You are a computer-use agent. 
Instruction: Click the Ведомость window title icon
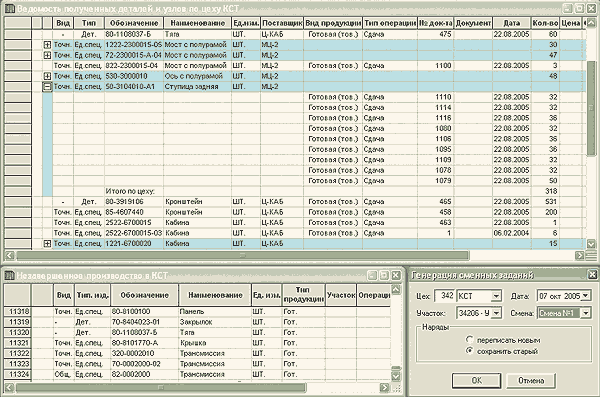[10, 8]
